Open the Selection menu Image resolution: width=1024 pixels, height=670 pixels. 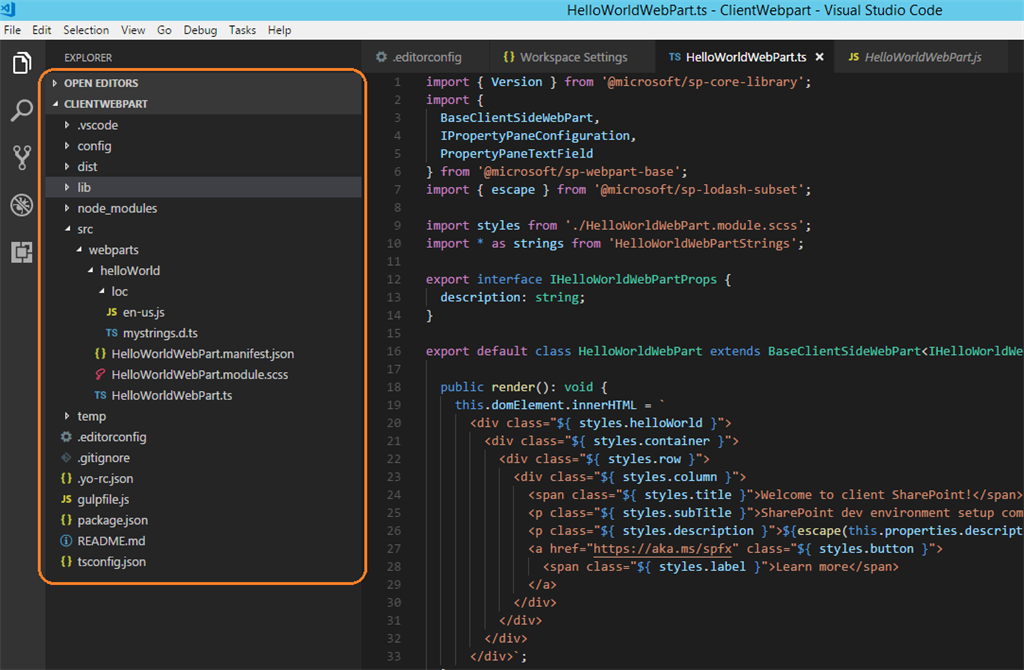[86, 30]
